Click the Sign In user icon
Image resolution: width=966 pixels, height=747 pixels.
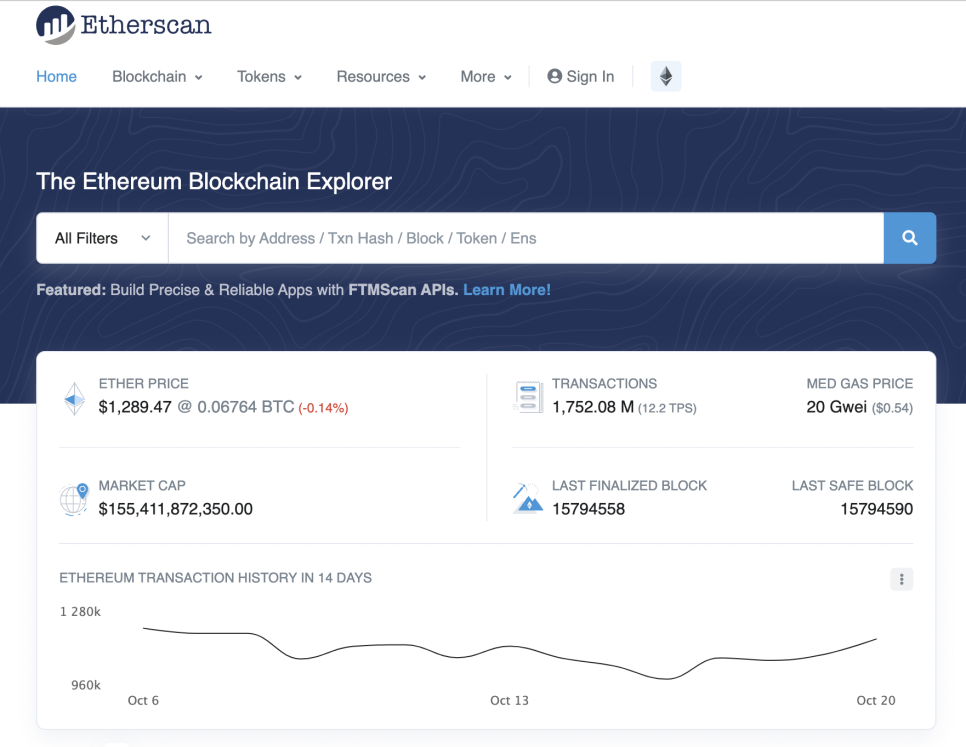click(554, 76)
